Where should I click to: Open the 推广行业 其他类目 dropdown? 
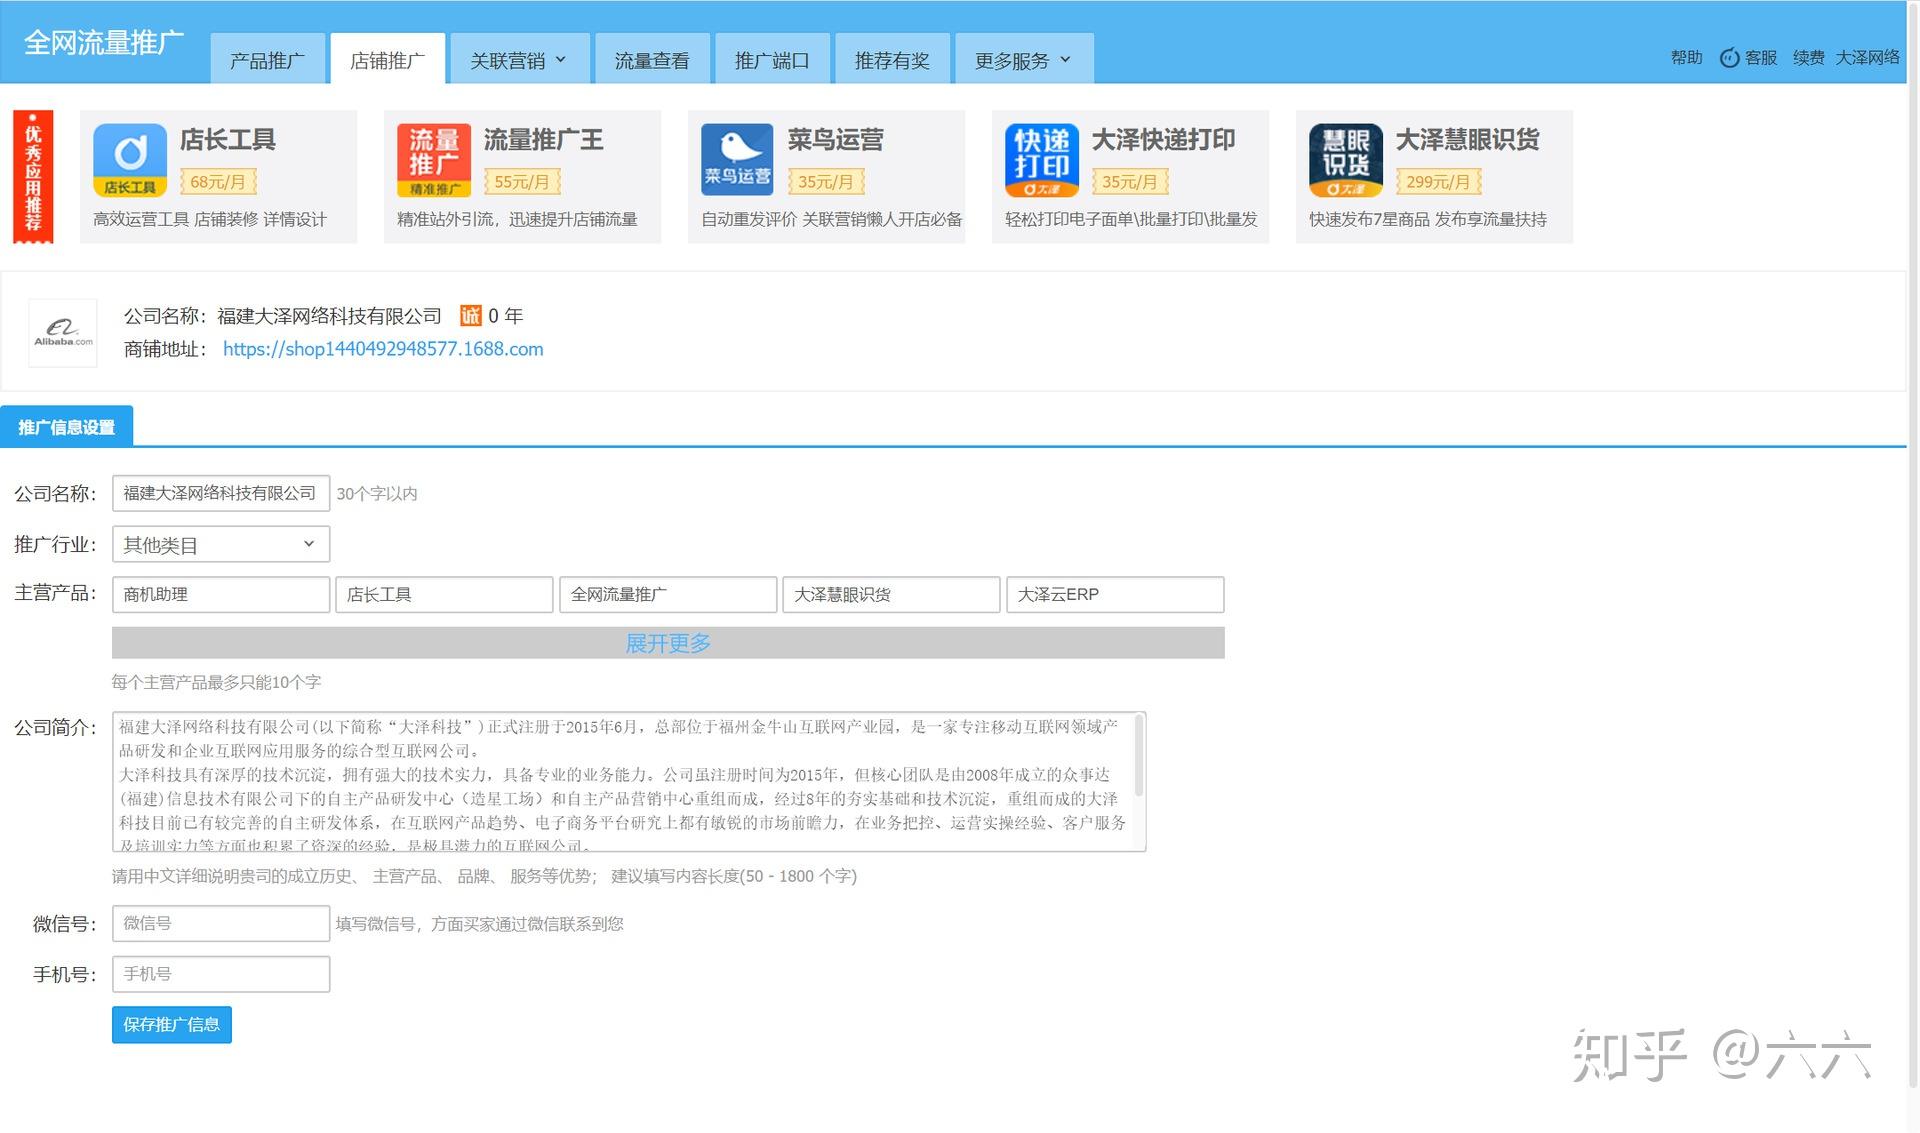221,545
